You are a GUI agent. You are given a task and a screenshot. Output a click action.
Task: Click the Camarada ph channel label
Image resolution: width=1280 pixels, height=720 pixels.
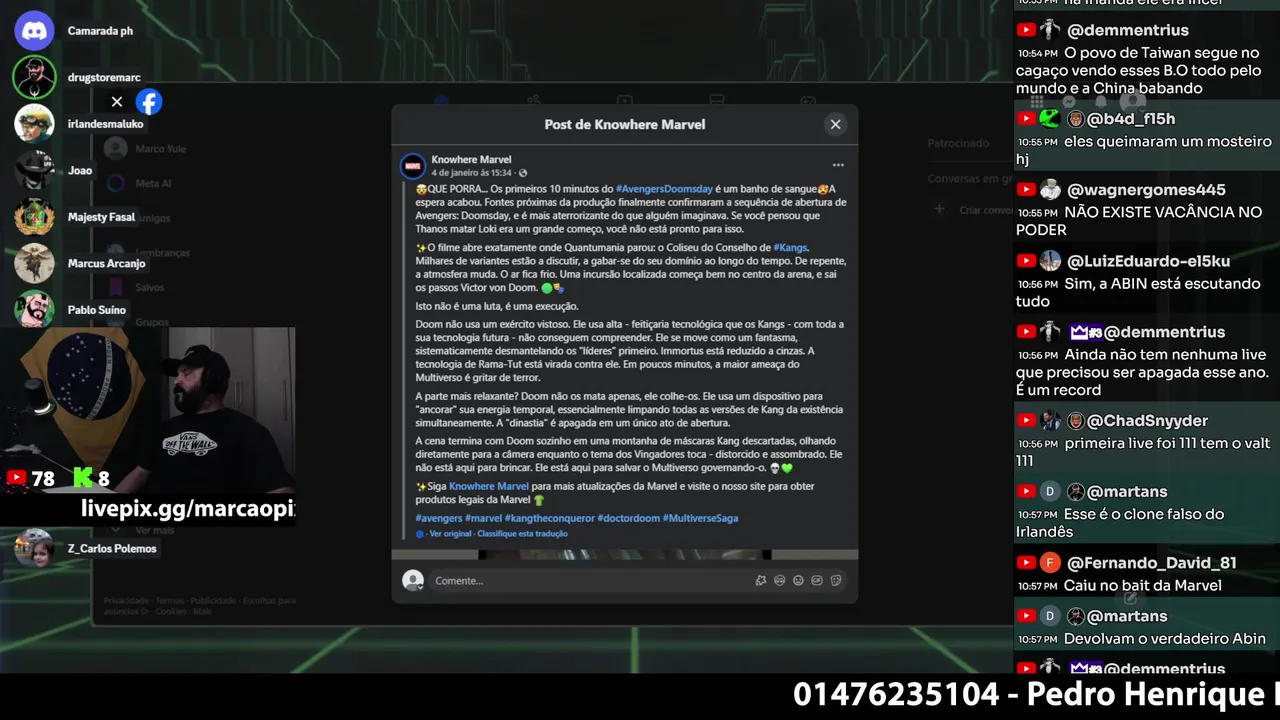[100, 31]
